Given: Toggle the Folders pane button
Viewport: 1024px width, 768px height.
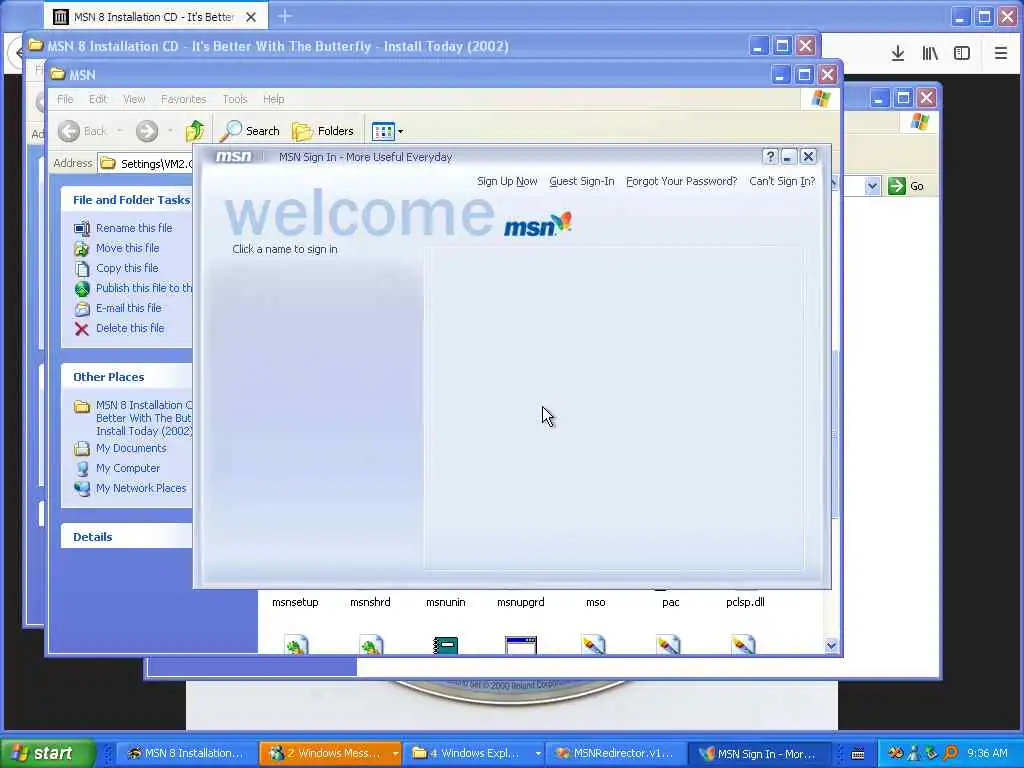Looking at the screenshot, I should click(x=323, y=131).
